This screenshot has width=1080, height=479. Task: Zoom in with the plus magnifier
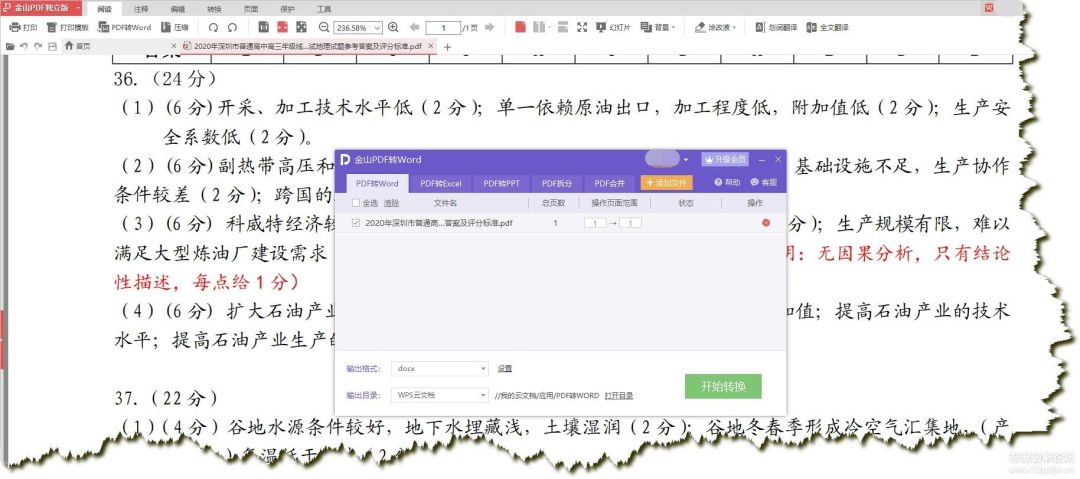click(393, 28)
